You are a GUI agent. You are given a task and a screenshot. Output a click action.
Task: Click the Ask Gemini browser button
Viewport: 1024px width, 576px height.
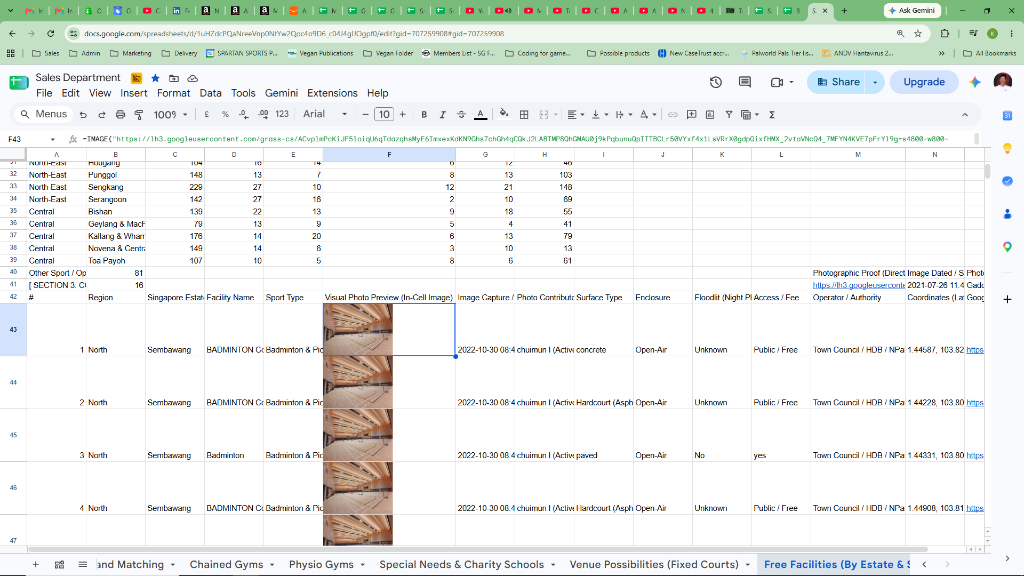pos(912,10)
